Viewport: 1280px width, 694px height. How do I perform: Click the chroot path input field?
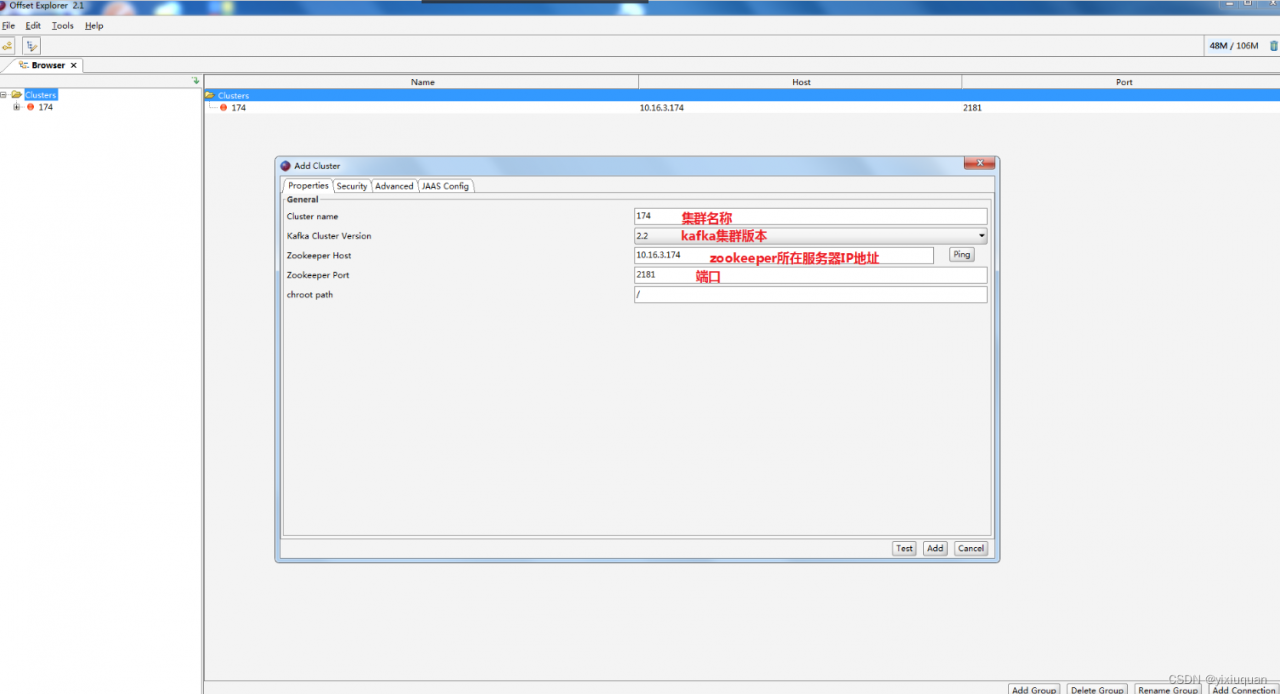(x=810, y=295)
